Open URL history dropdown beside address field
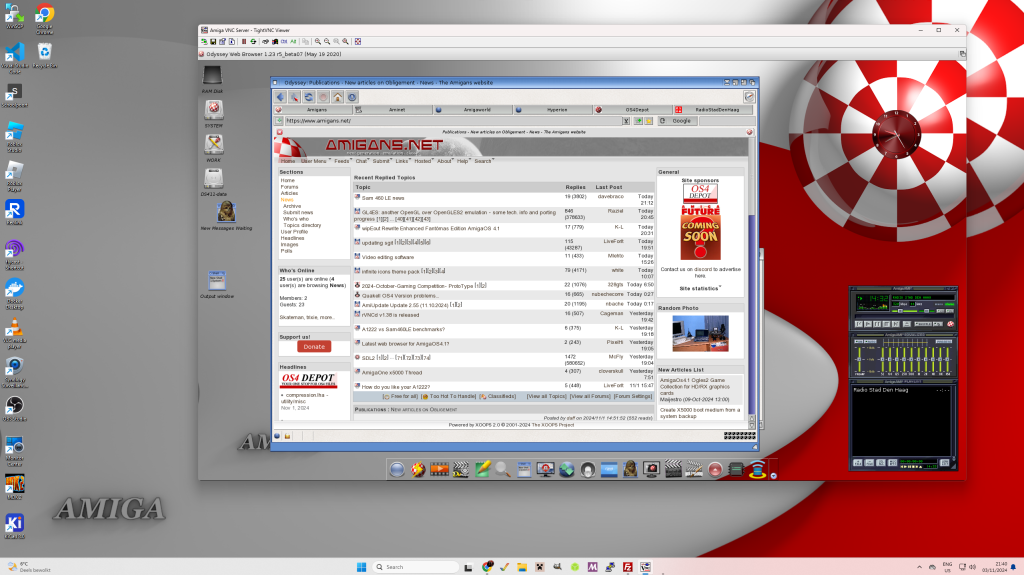 (626, 121)
